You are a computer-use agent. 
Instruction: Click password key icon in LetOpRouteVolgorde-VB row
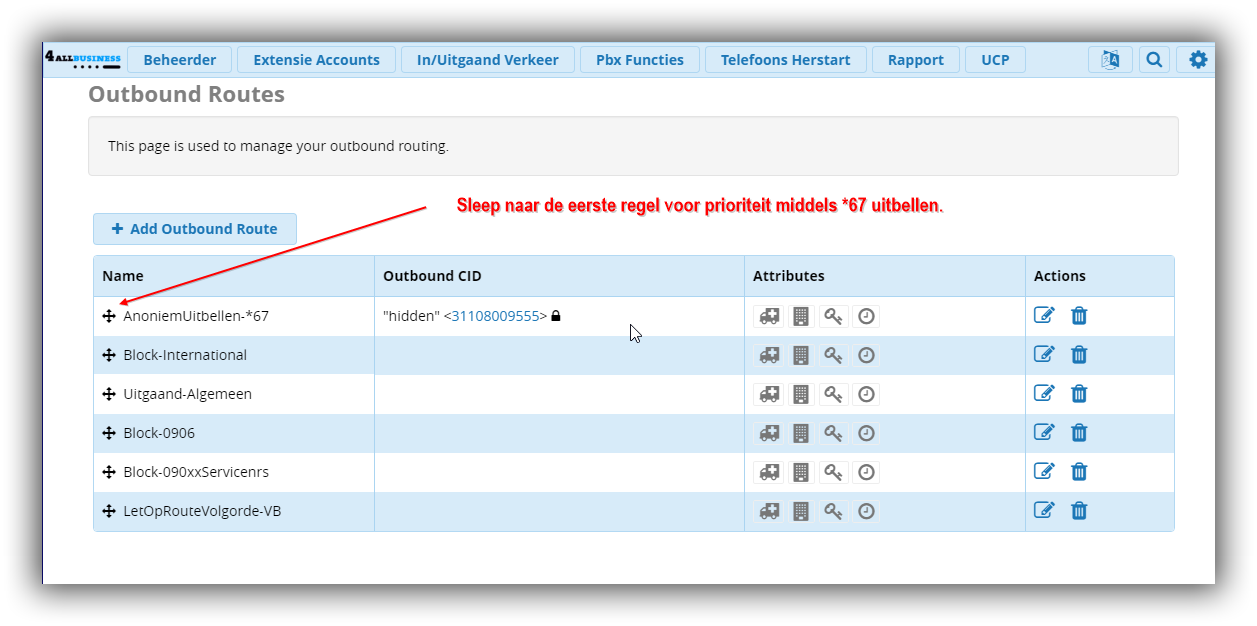point(833,511)
